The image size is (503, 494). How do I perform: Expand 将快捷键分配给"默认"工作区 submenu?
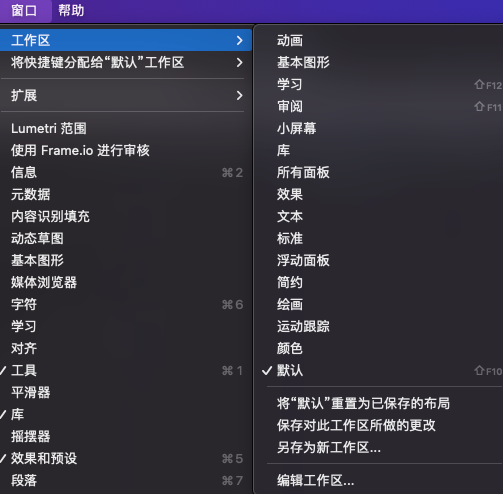(126, 62)
